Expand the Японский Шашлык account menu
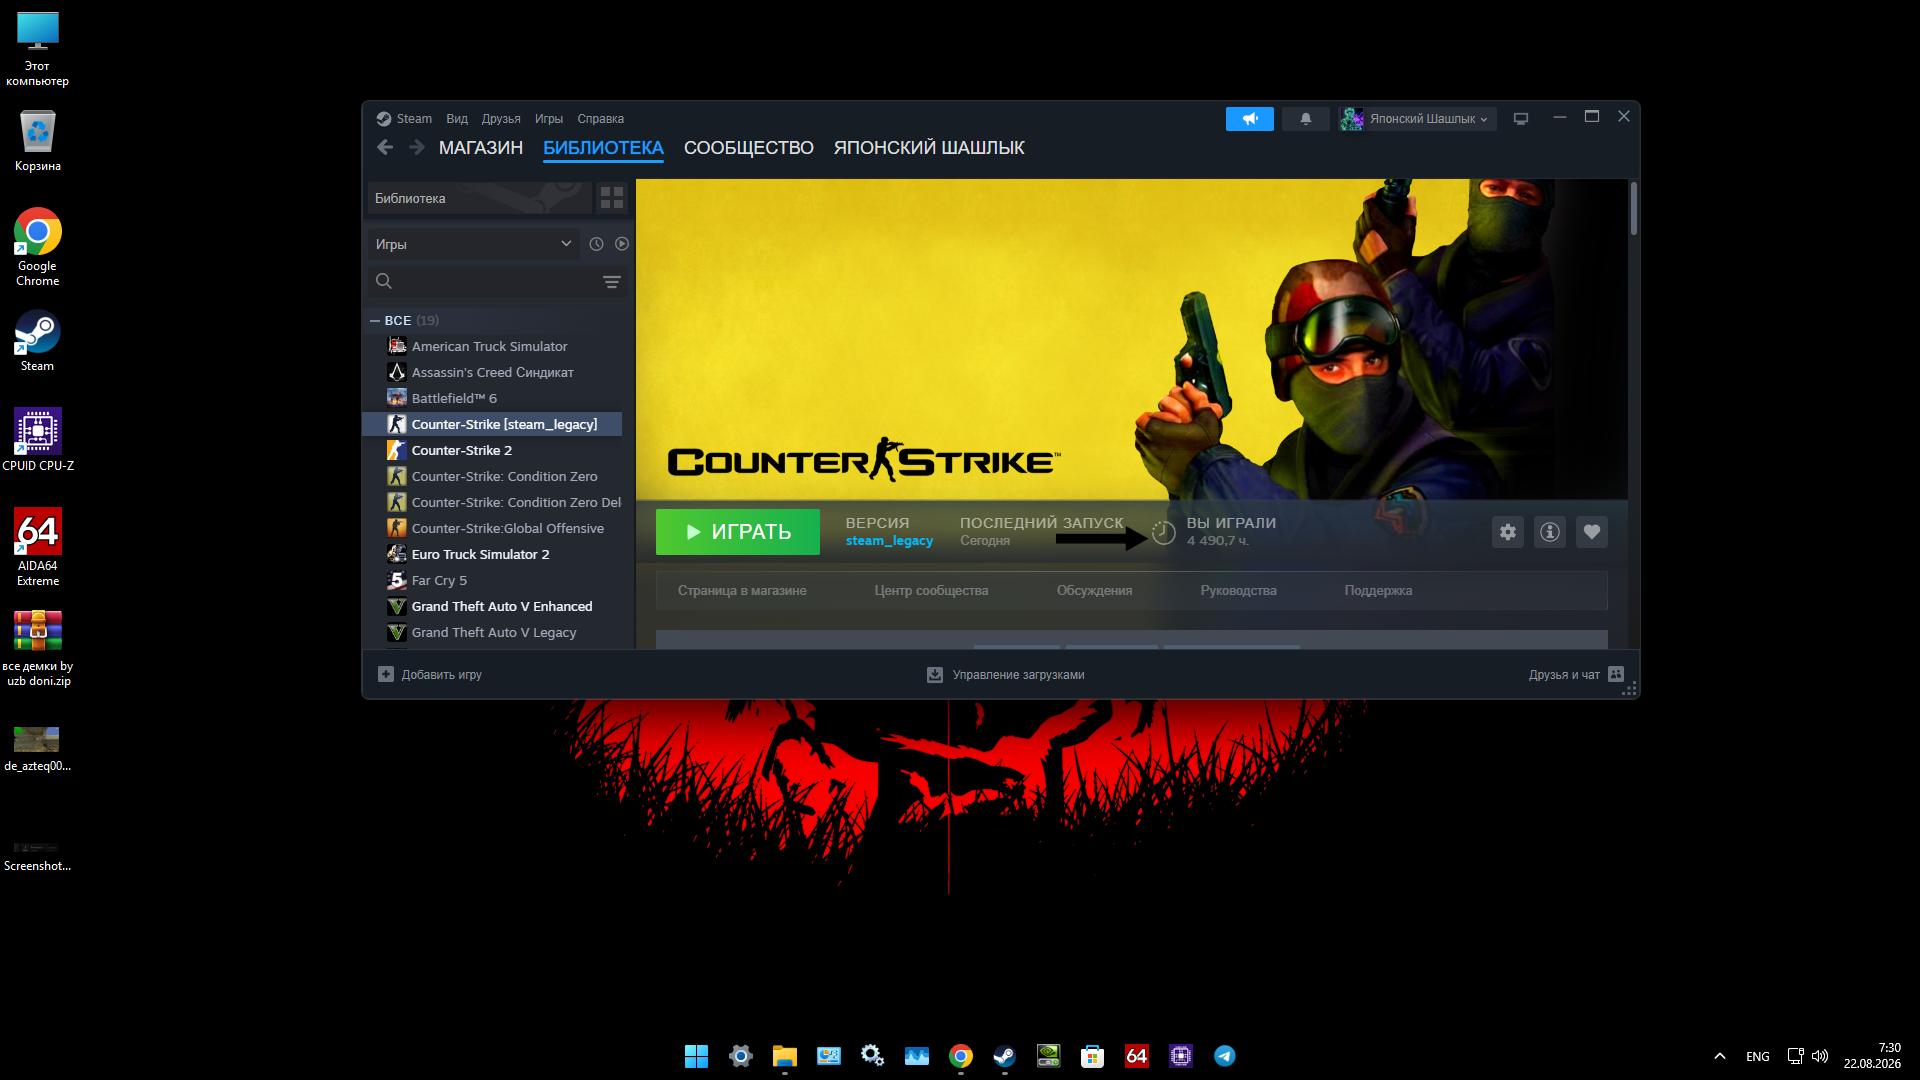Screen dimensions: 1920x1080 click(1418, 119)
